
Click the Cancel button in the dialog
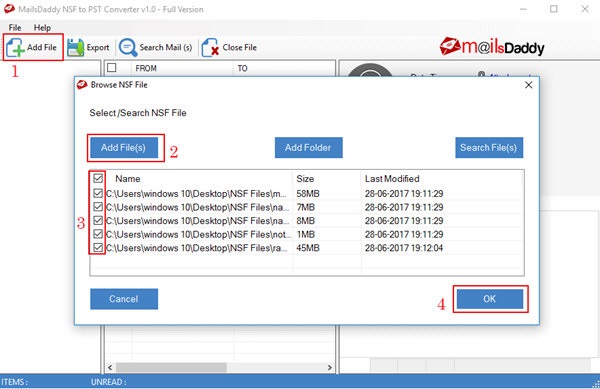point(124,299)
